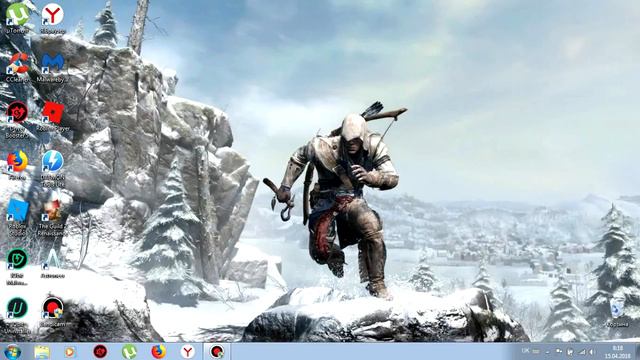Launch Yandex browser from the taskbar
Viewport: 640px width, 360px height.
pos(188,351)
